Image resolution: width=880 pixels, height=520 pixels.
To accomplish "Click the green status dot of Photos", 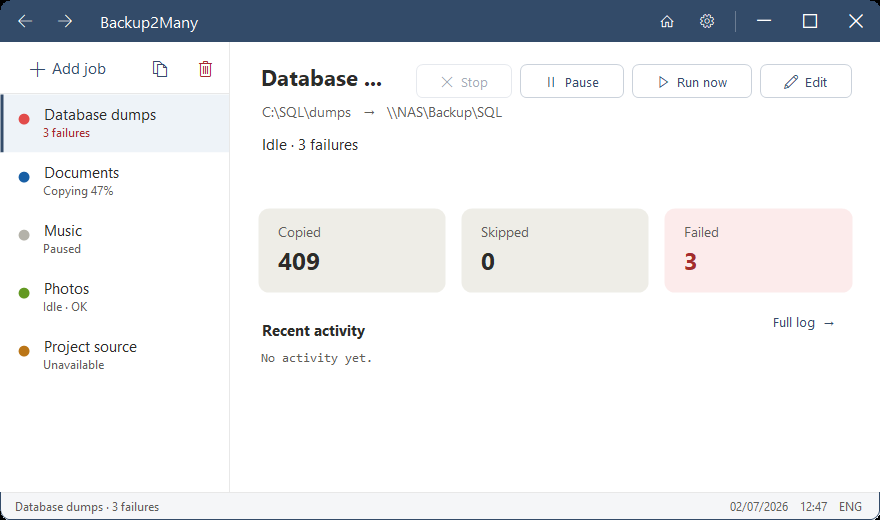I will pos(24,293).
